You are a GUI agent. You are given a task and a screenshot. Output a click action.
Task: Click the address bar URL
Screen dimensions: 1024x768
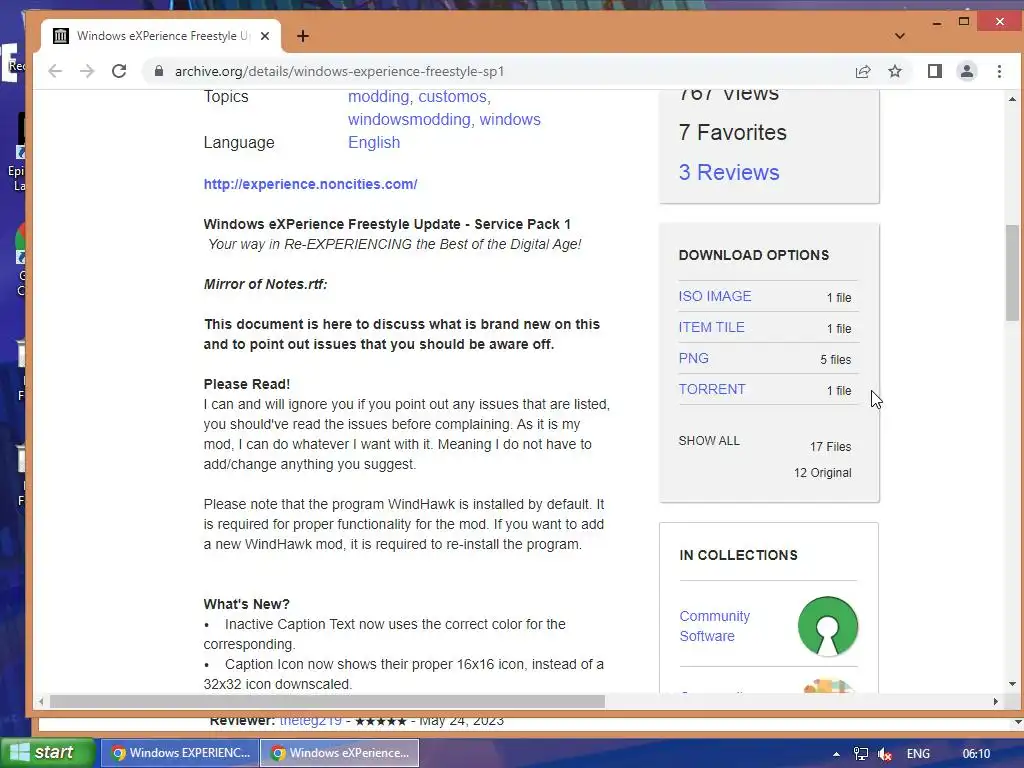(x=340, y=71)
